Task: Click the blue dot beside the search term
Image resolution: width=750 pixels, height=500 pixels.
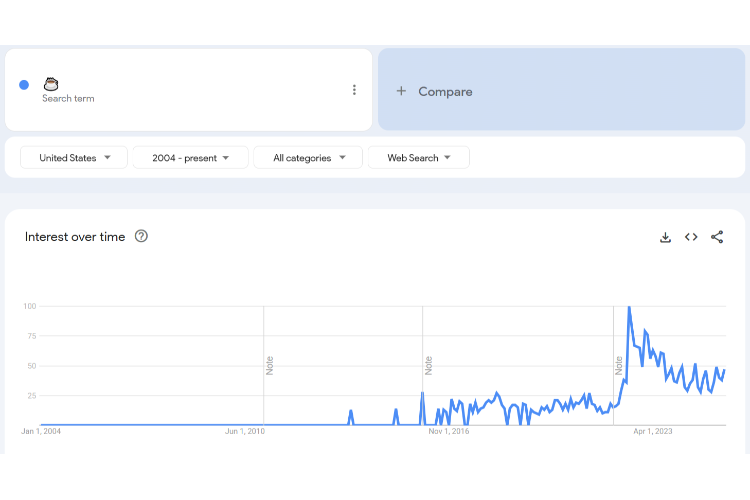Action: coord(24,85)
